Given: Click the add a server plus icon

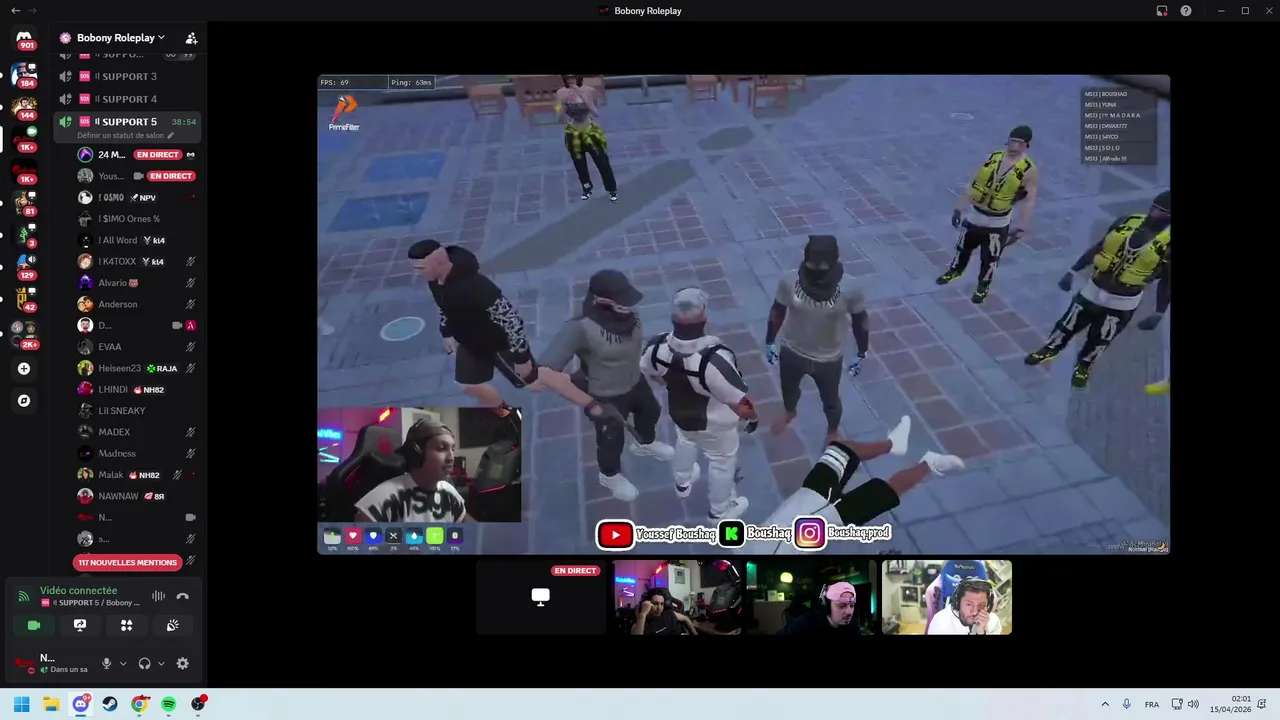Looking at the screenshot, I should tap(24, 369).
